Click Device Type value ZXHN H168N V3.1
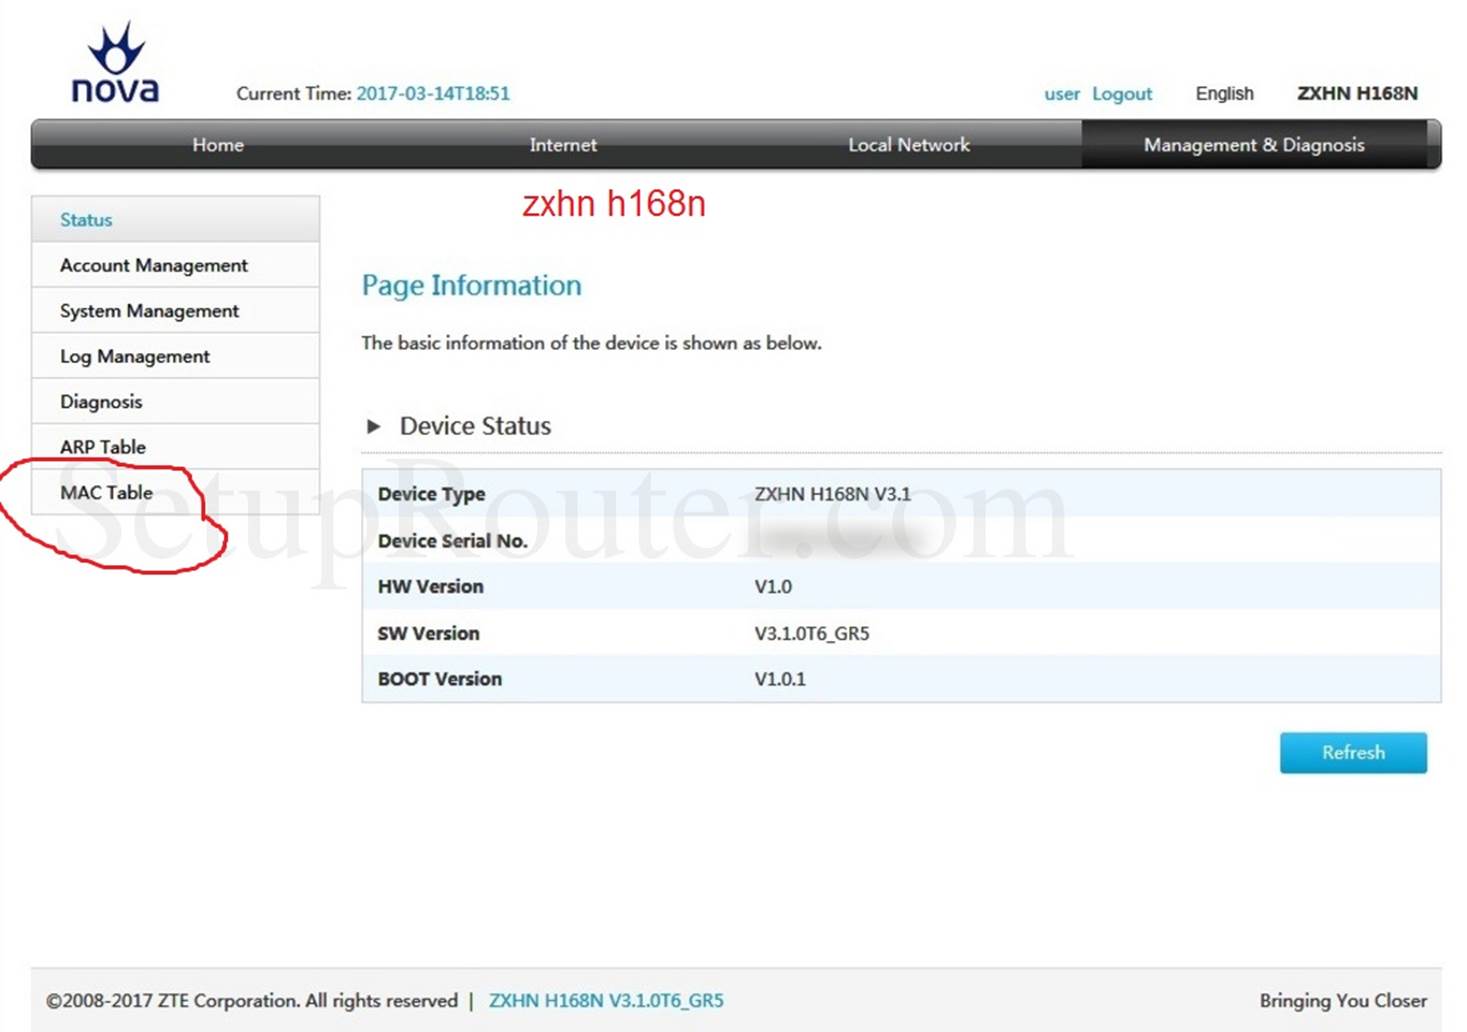1467x1032 pixels. click(x=832, y=494)
